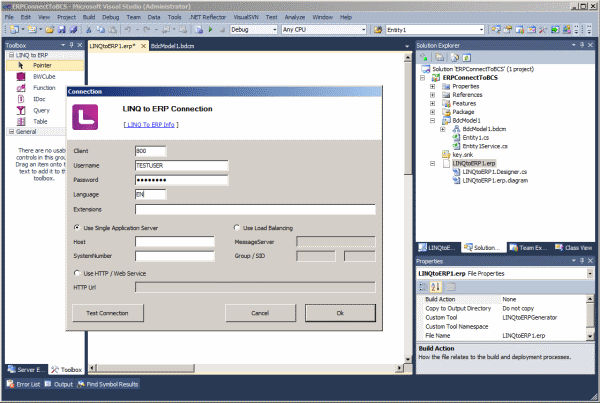
Task: Open the Output tab
Action: [x=59, y=384]
